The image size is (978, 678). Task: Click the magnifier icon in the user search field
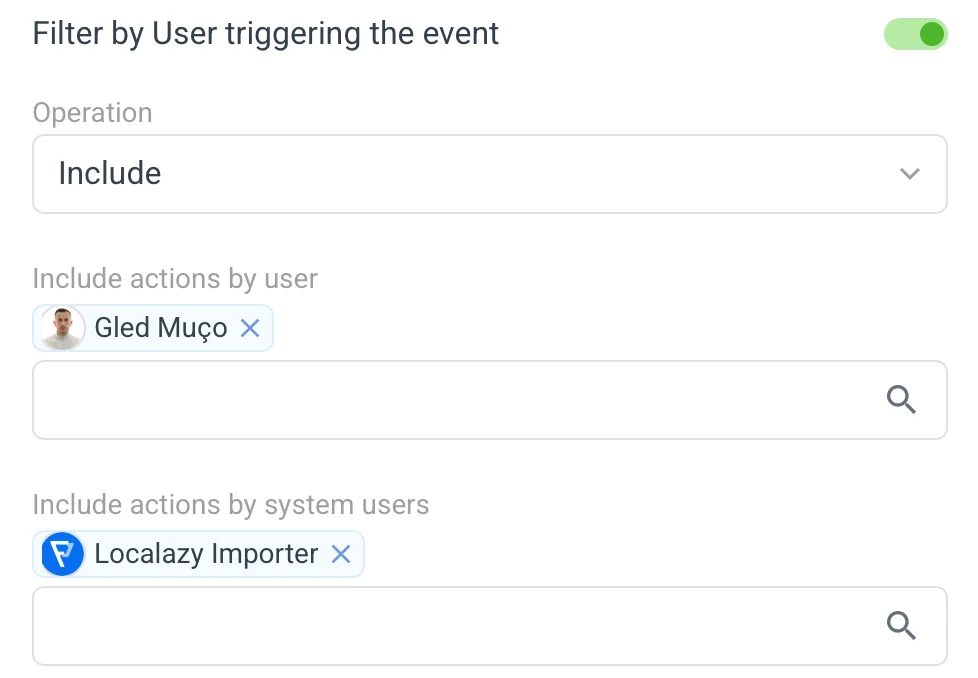coord(902,400)
